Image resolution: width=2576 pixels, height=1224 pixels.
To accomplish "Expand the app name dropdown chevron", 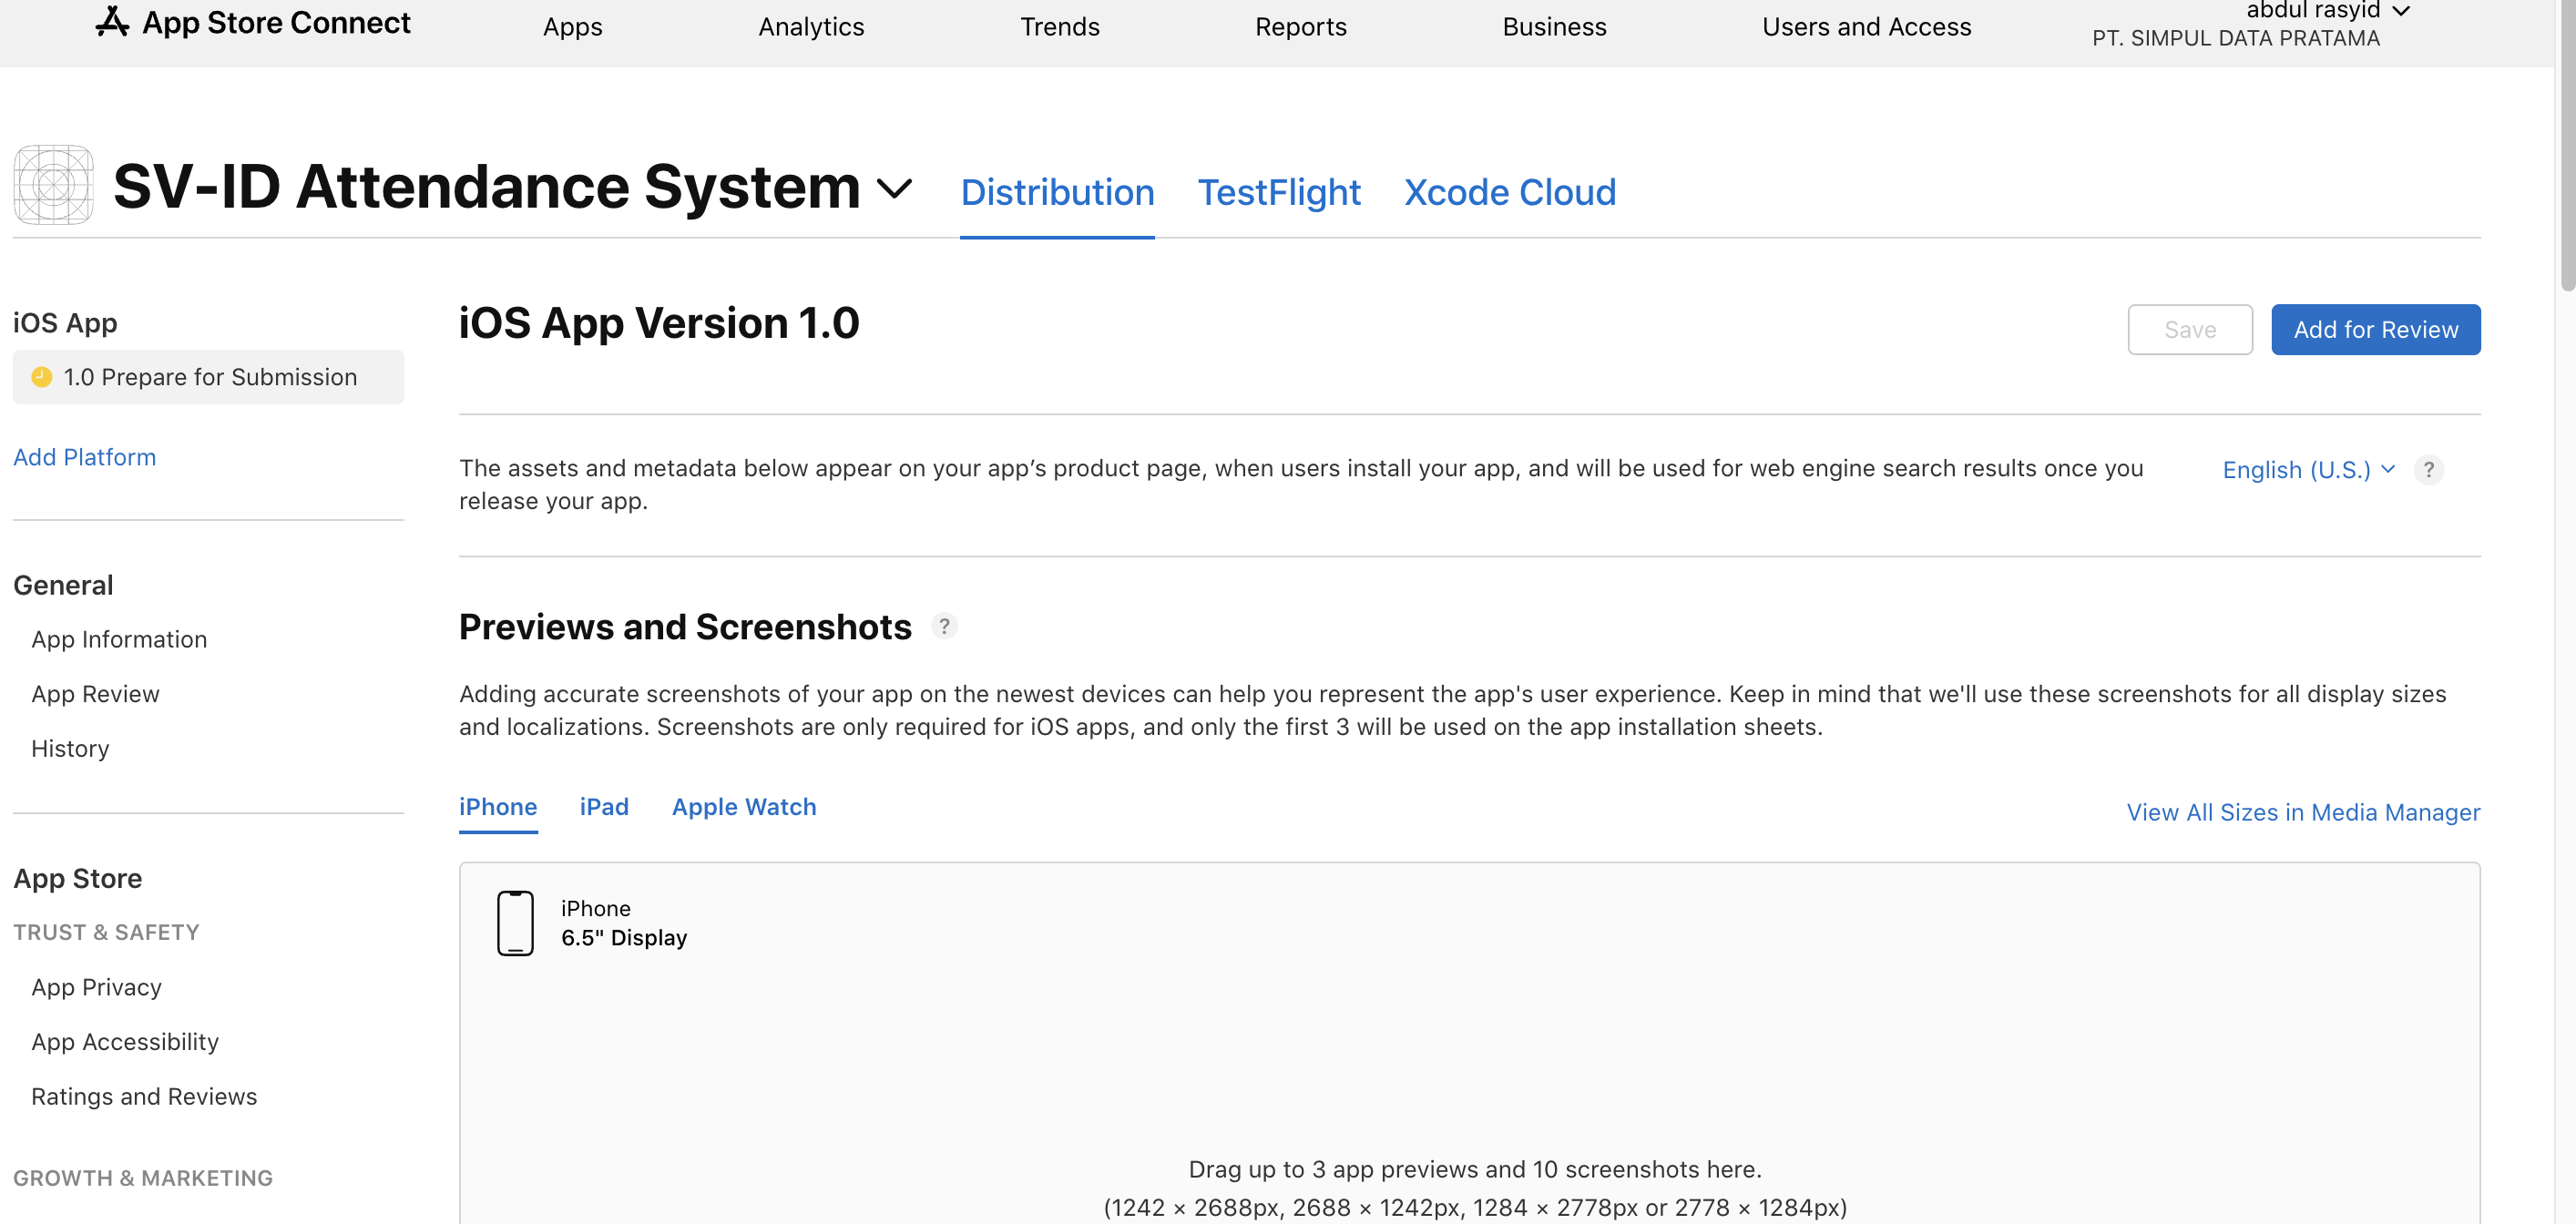I will click(894, 188).
